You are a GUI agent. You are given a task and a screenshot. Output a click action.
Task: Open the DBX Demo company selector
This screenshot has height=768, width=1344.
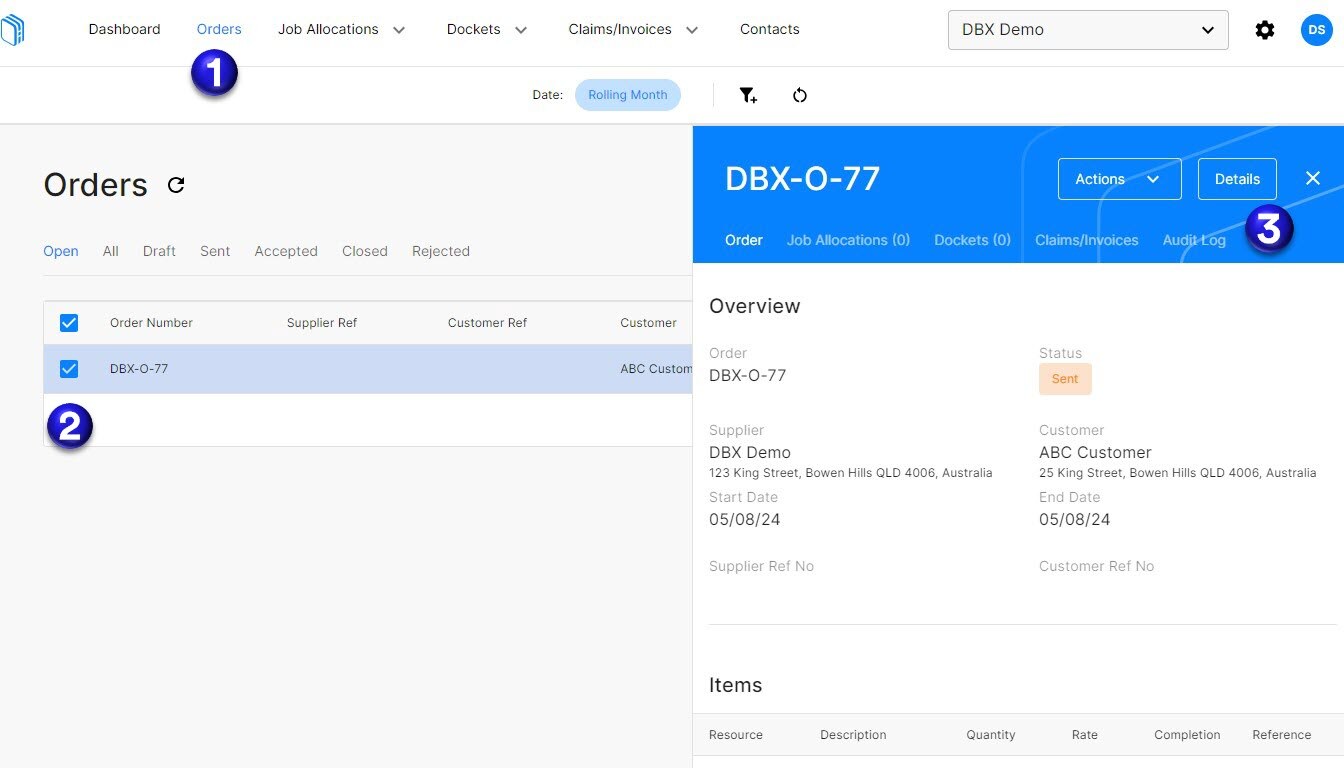1087,29
